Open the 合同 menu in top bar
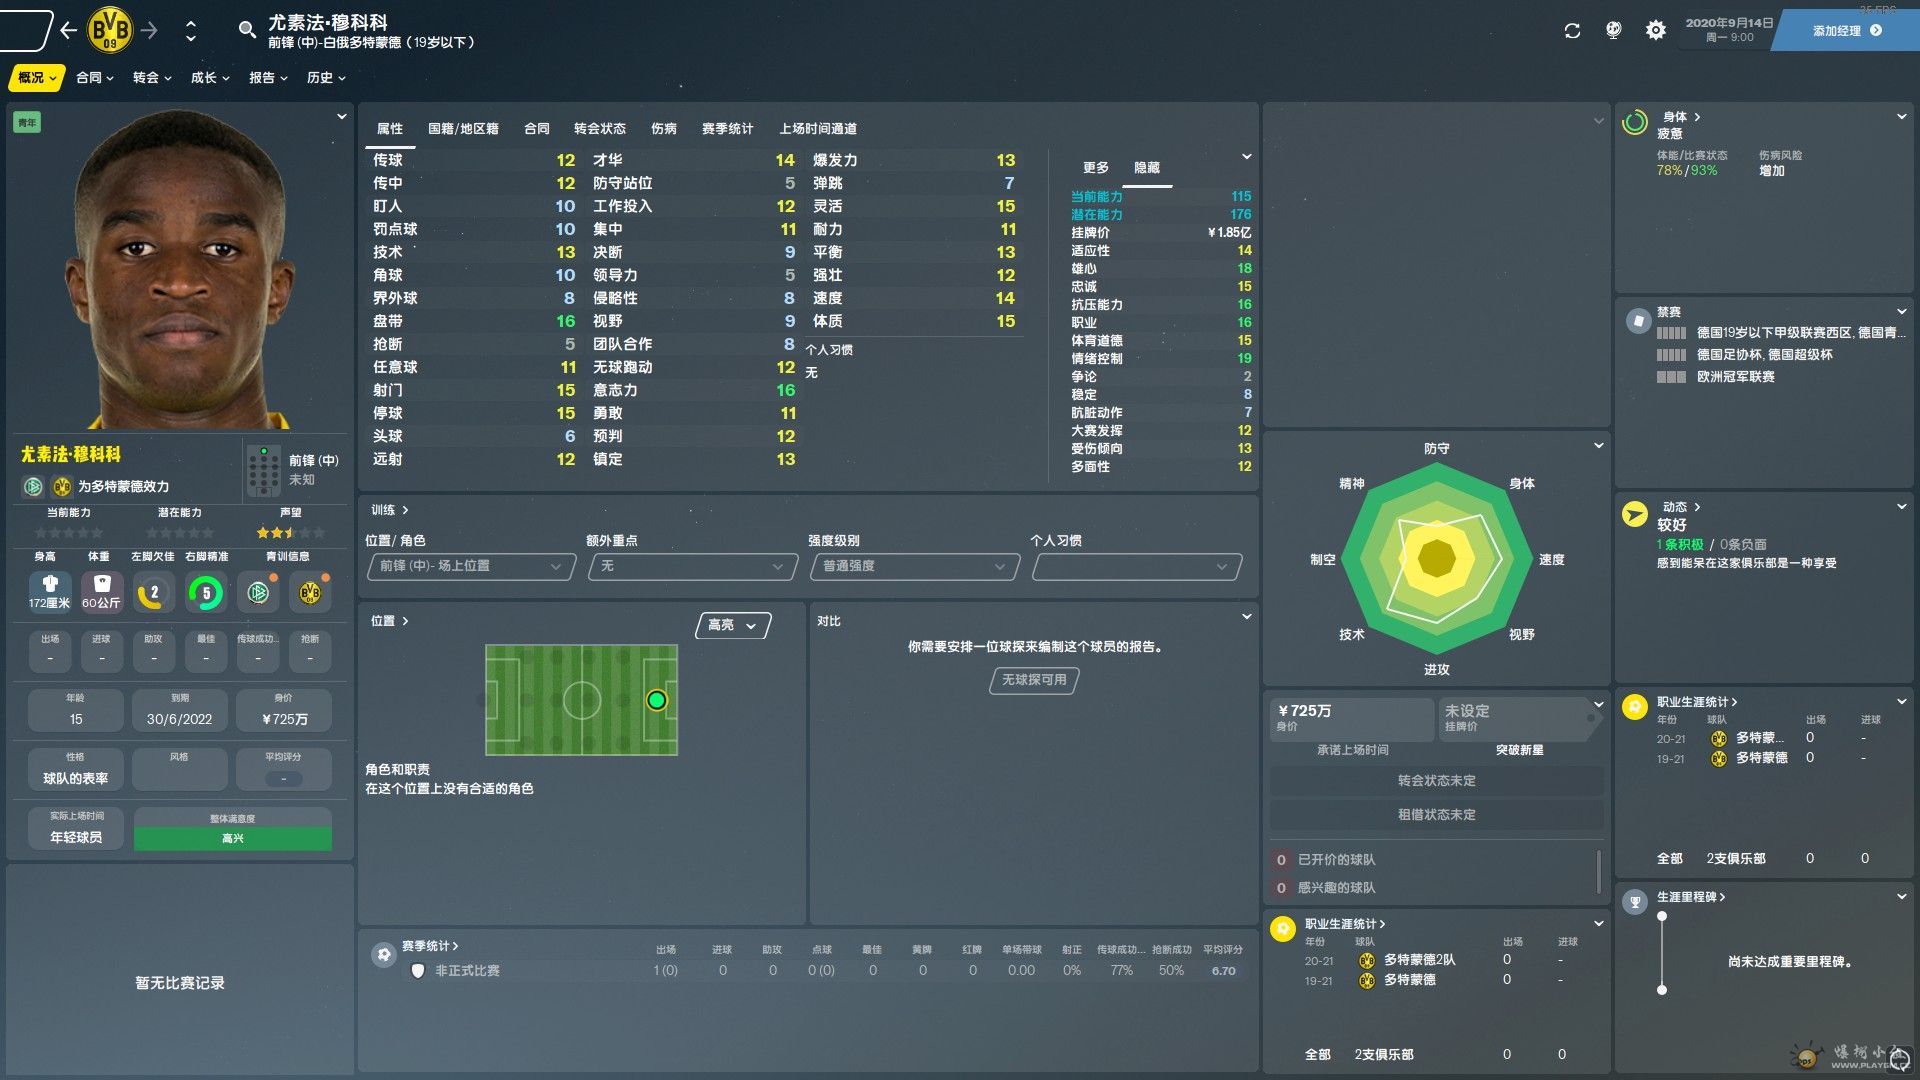Viewport: 1920px width, 1080px height. coord(94,78)
